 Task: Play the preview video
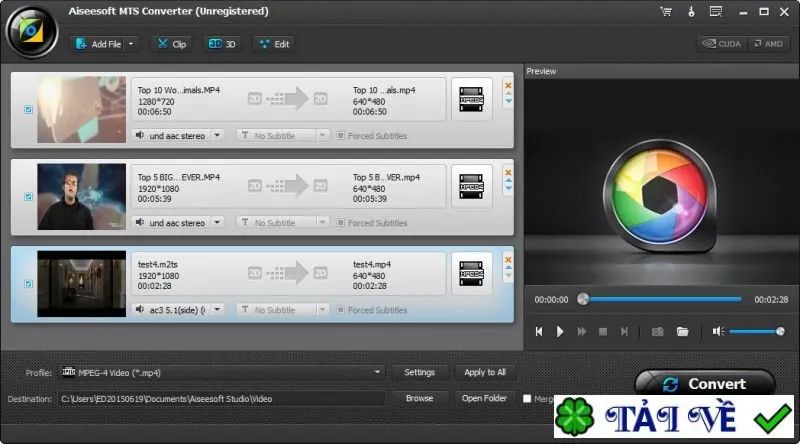point(560,332)
